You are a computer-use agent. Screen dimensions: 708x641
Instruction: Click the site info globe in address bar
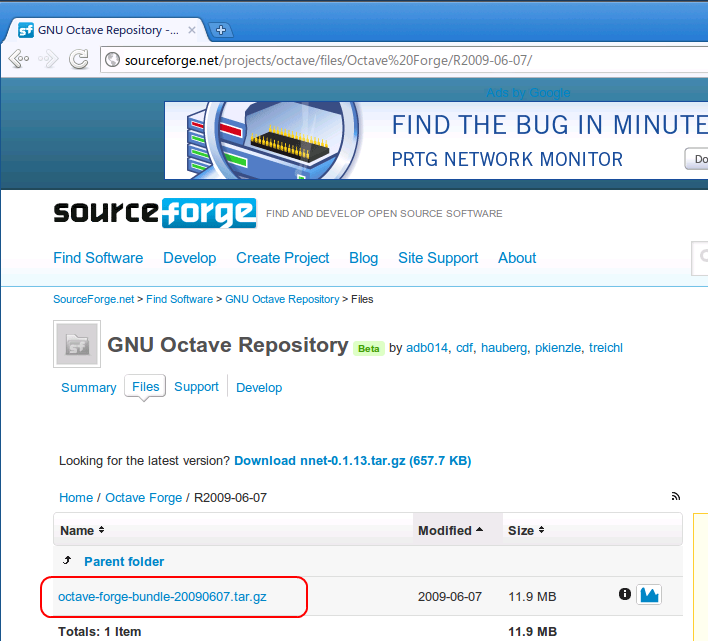point(112,60)
